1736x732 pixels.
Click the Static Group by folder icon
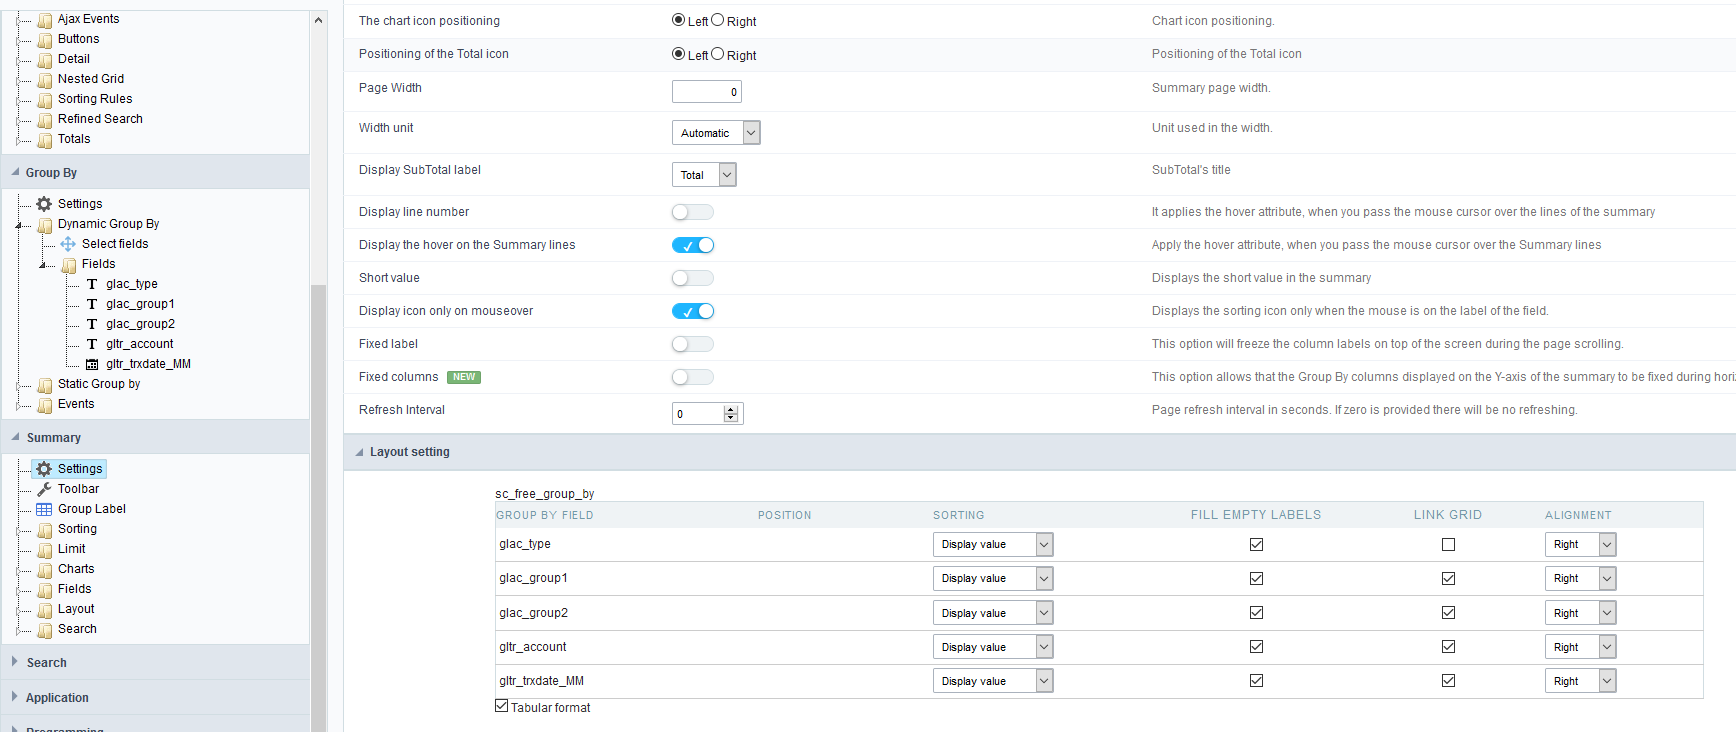pos(44,384)
